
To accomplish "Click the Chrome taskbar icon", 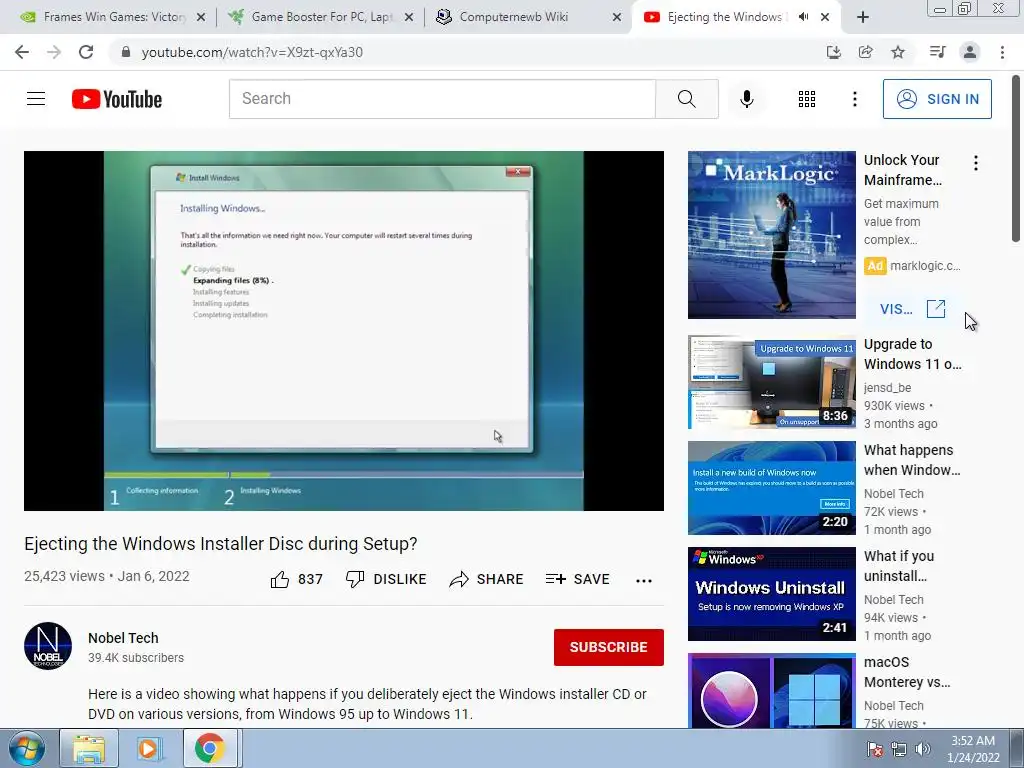I will pos(210,748).
